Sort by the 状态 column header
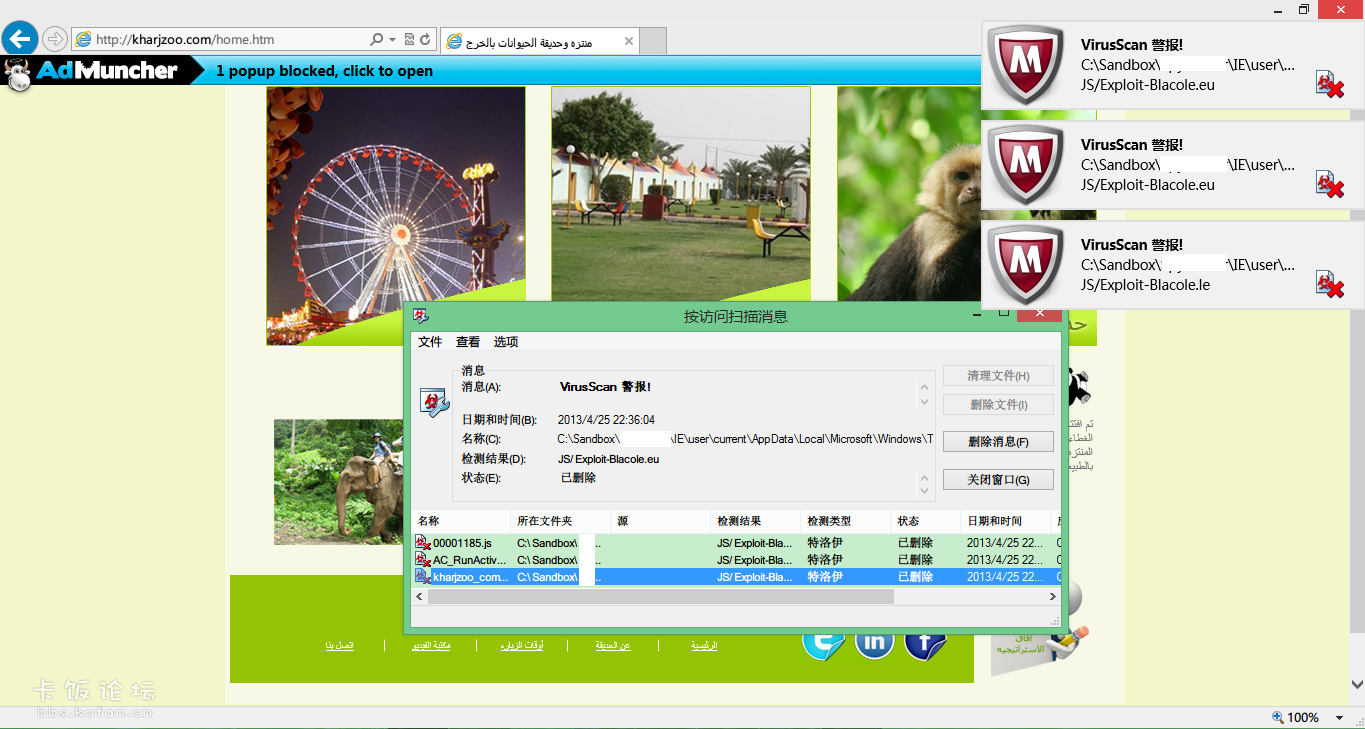The image size is (1365, 729). tap(925, 521)
